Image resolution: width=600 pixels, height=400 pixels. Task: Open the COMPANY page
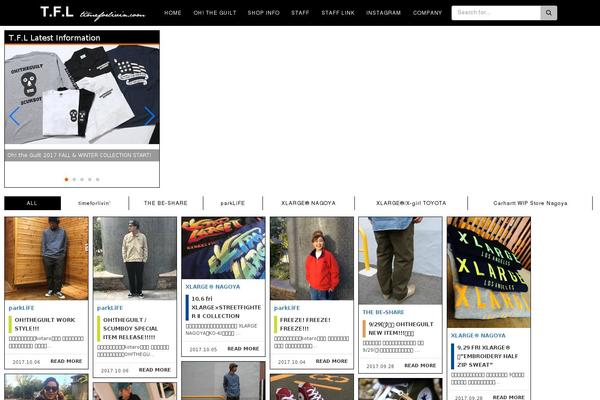(427, 13)
